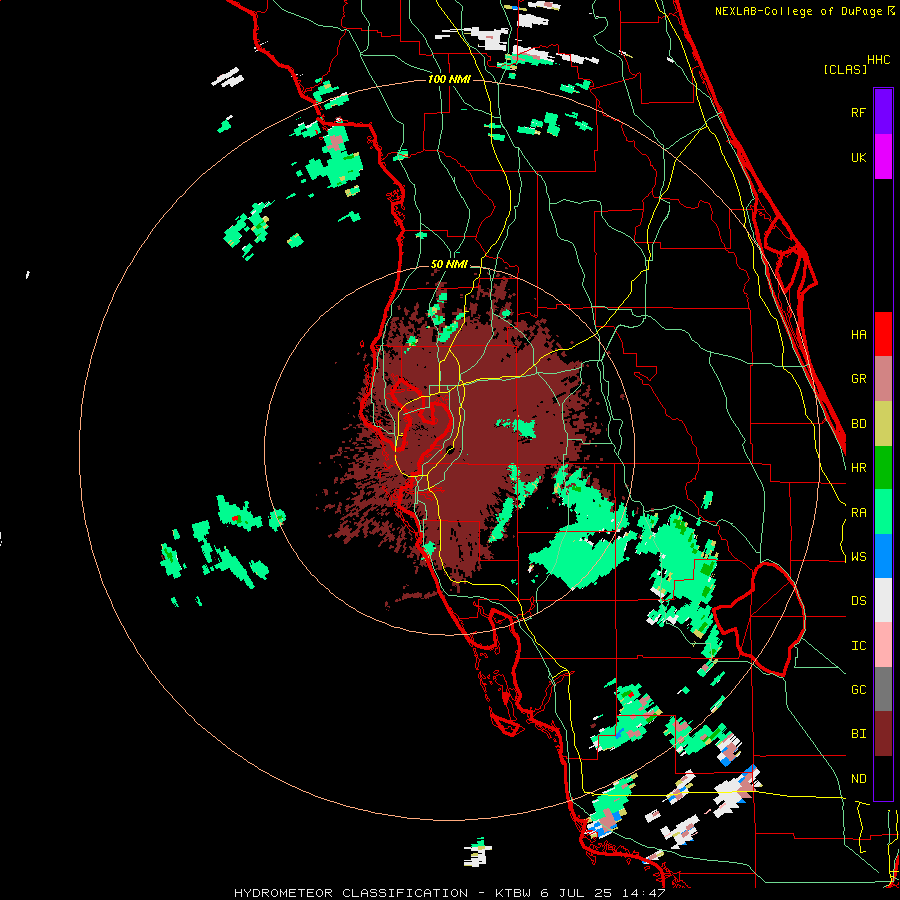
Task: Click the DS legend label
Action: 858,601
